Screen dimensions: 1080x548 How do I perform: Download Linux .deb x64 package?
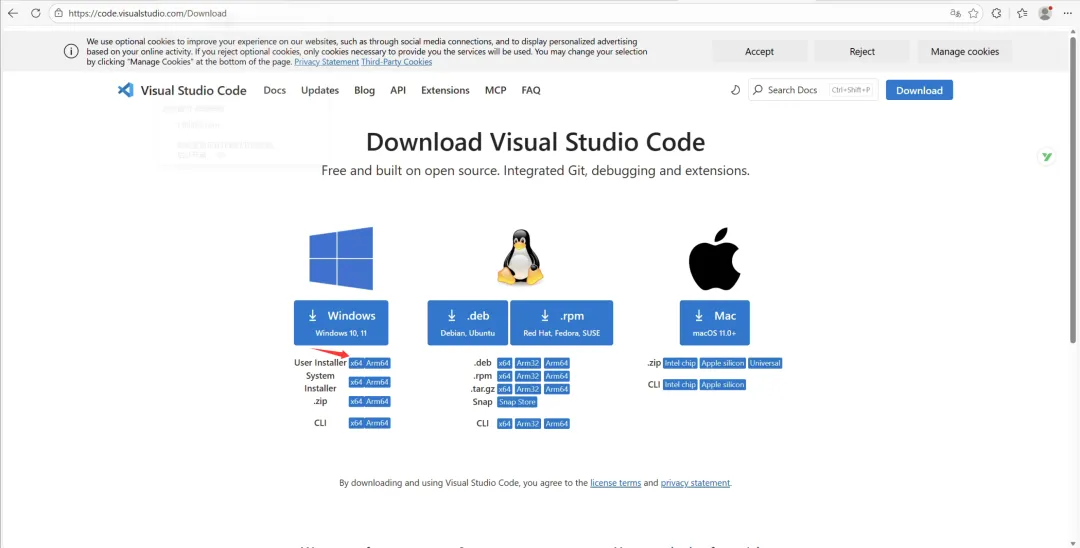(505, 363)
